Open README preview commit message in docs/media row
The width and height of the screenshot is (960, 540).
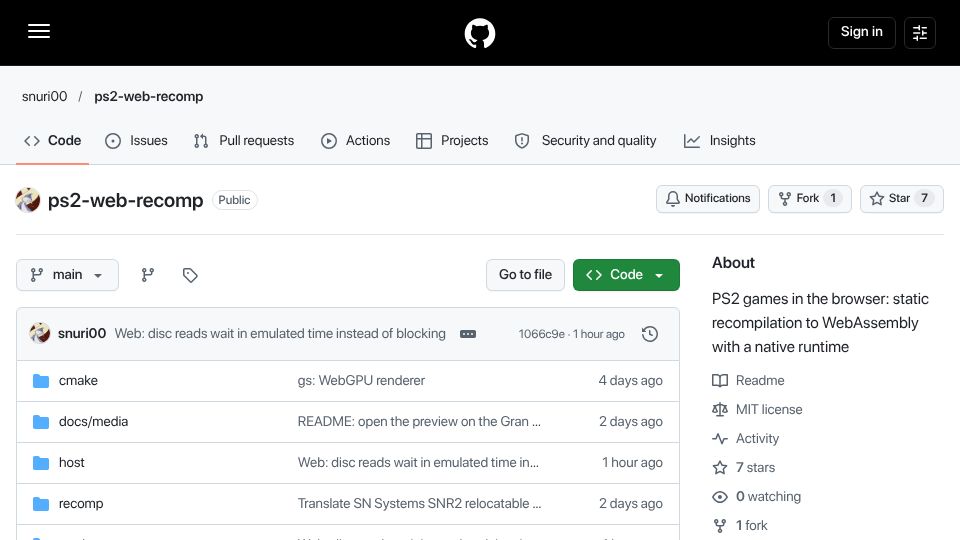419,422
